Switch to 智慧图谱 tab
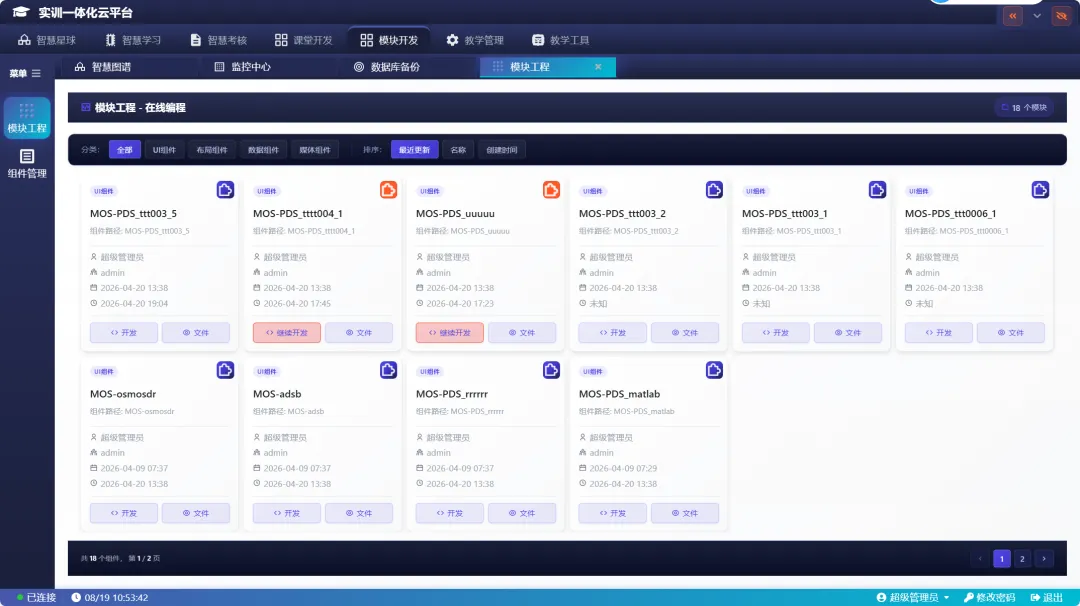1080x606 pixels. point(103,67)
